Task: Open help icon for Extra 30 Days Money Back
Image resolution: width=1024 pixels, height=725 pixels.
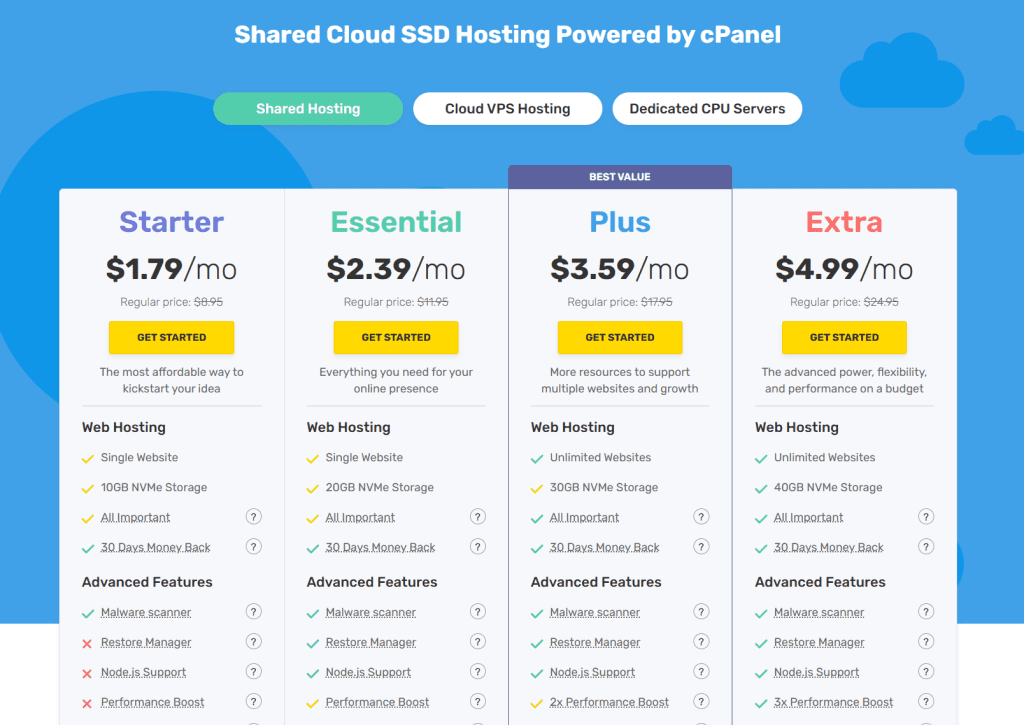Action: click(926, 547)
